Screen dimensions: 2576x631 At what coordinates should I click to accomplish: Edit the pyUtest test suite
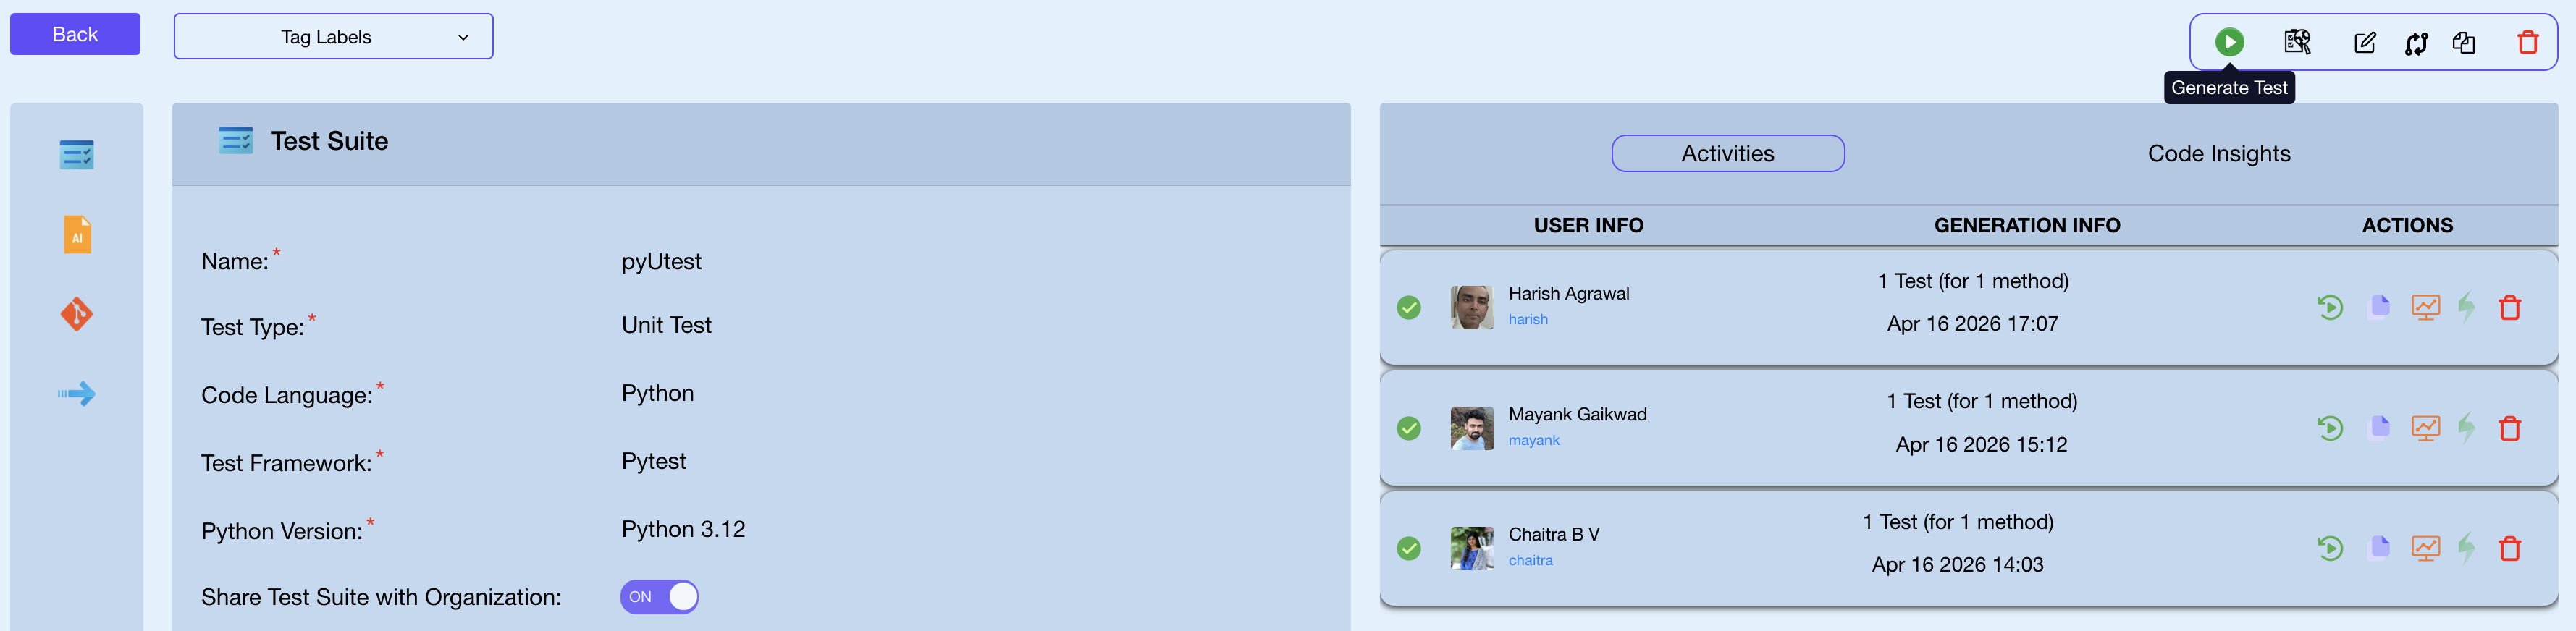point(2364,42)
